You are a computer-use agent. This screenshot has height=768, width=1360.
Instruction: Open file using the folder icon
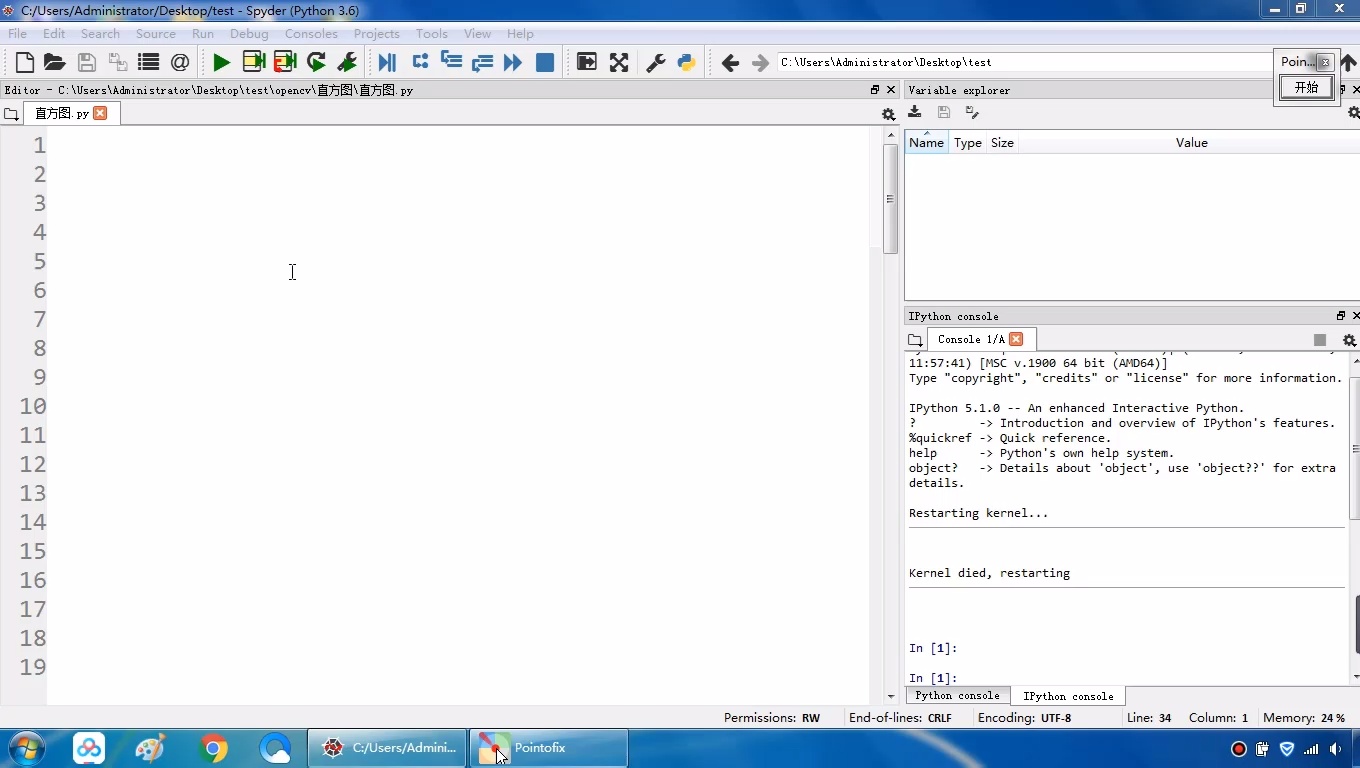point(54,63)
